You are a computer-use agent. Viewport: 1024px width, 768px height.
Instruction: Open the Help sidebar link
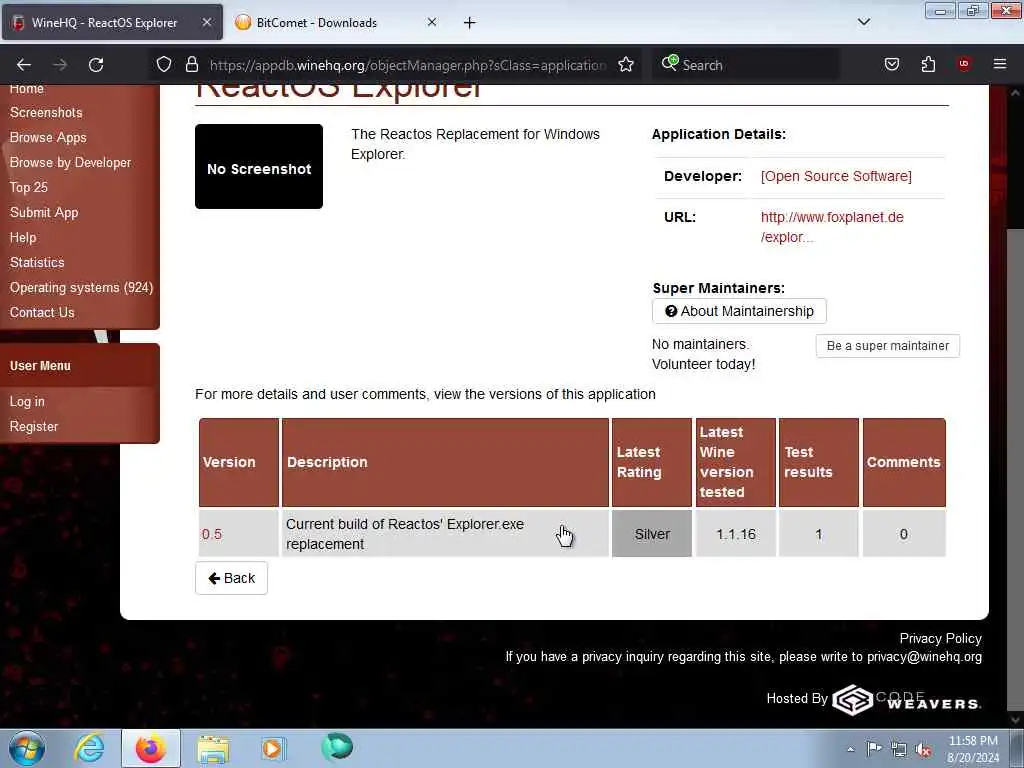click(x=23, y=238)
